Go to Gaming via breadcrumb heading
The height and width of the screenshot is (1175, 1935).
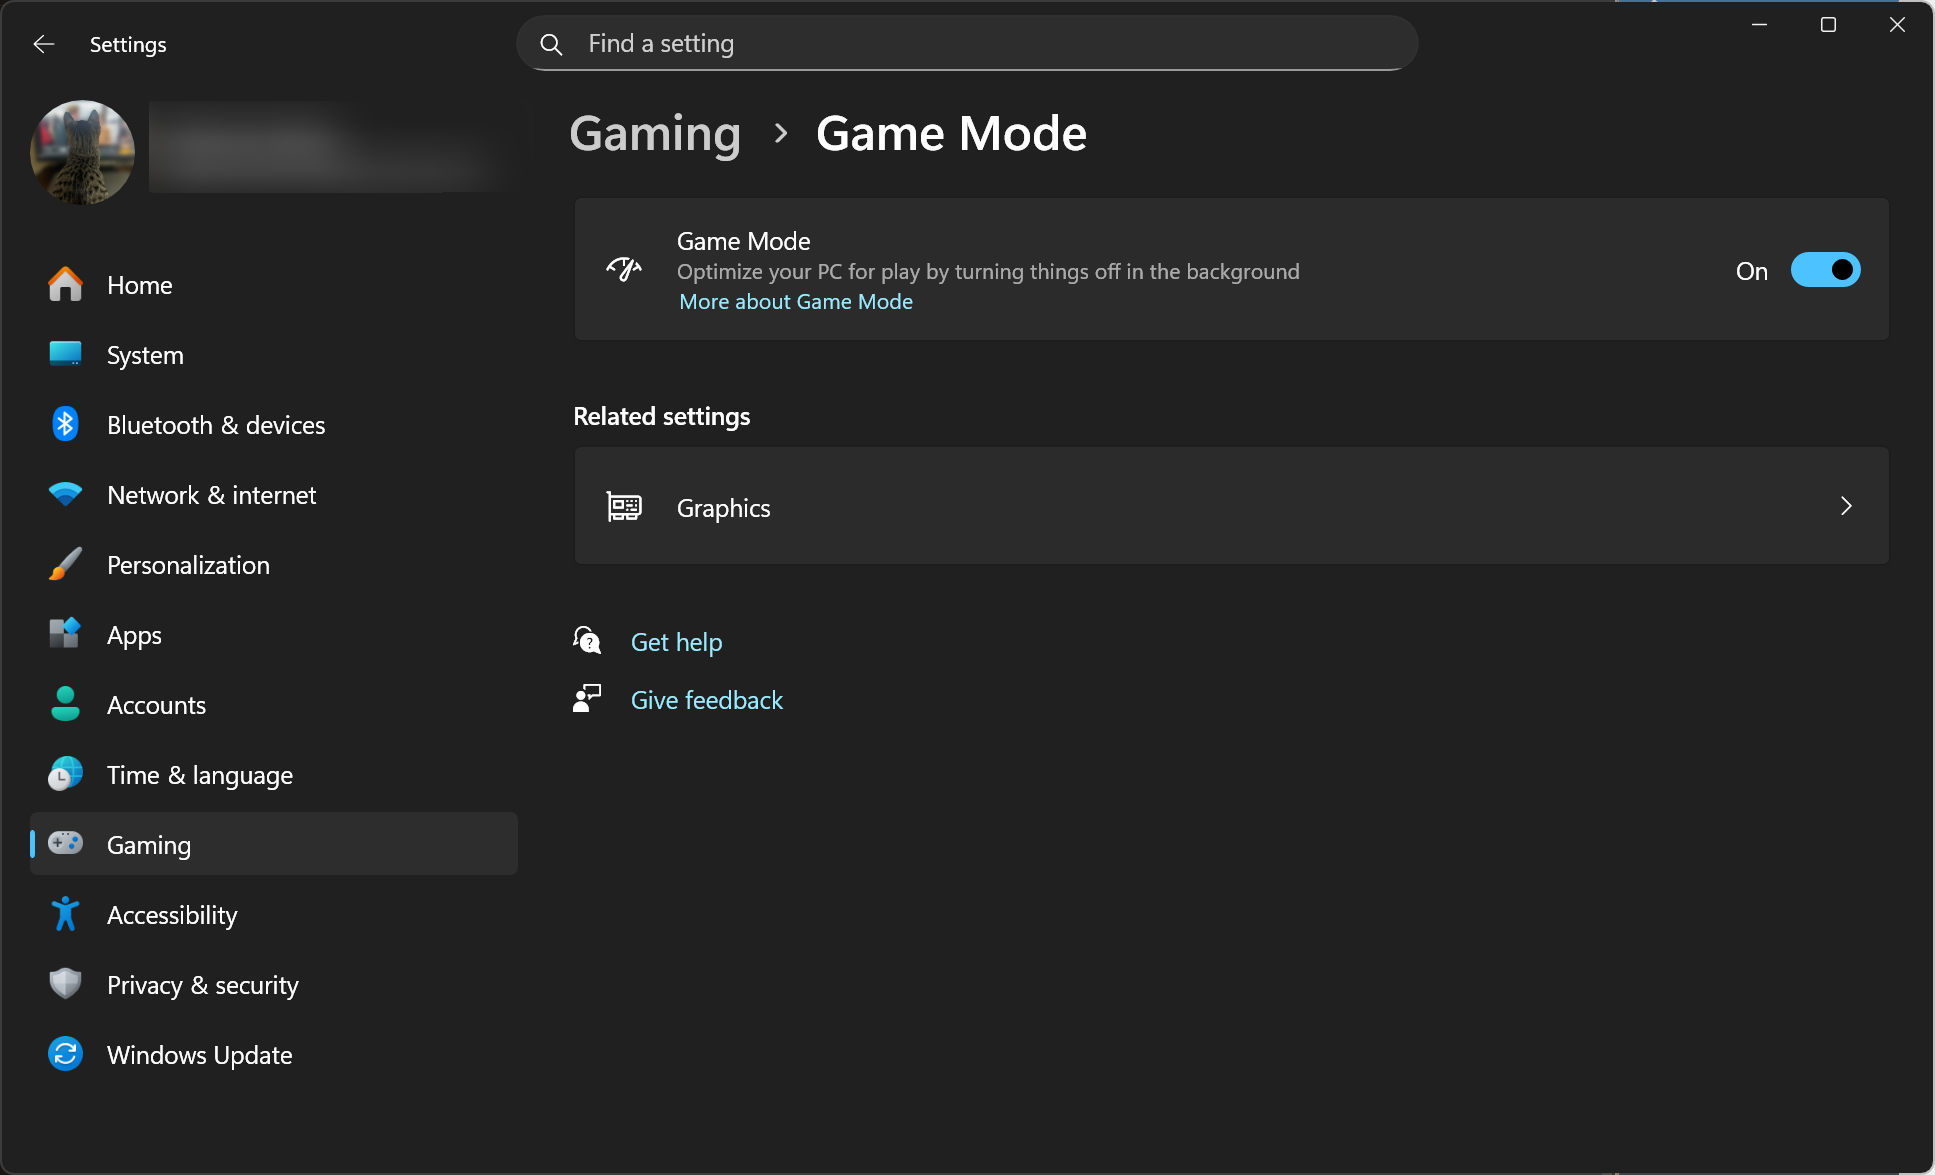click(x=655, y=134)
